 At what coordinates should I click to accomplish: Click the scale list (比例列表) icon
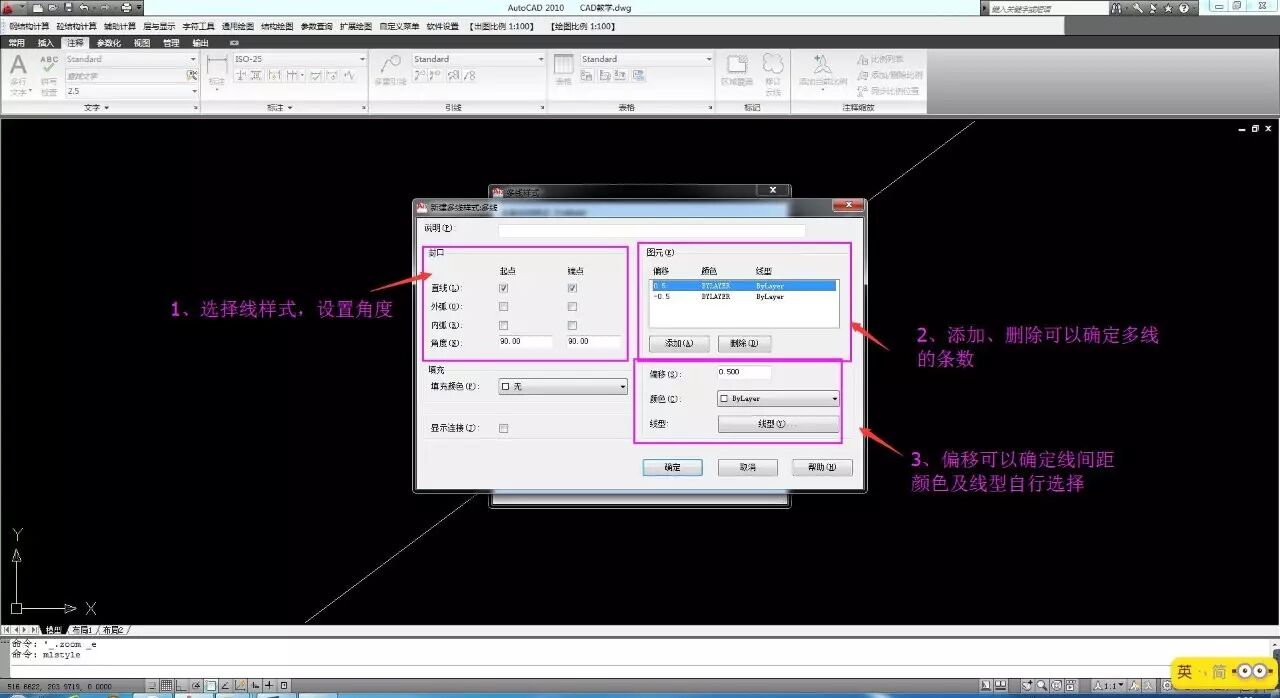pyautogui.click(x=863, y=60)
